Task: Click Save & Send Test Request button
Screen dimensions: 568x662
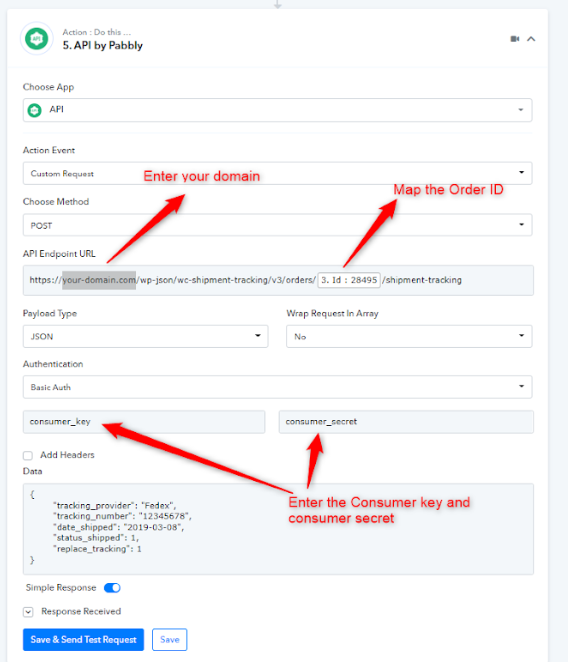Action: click(83, 640)
